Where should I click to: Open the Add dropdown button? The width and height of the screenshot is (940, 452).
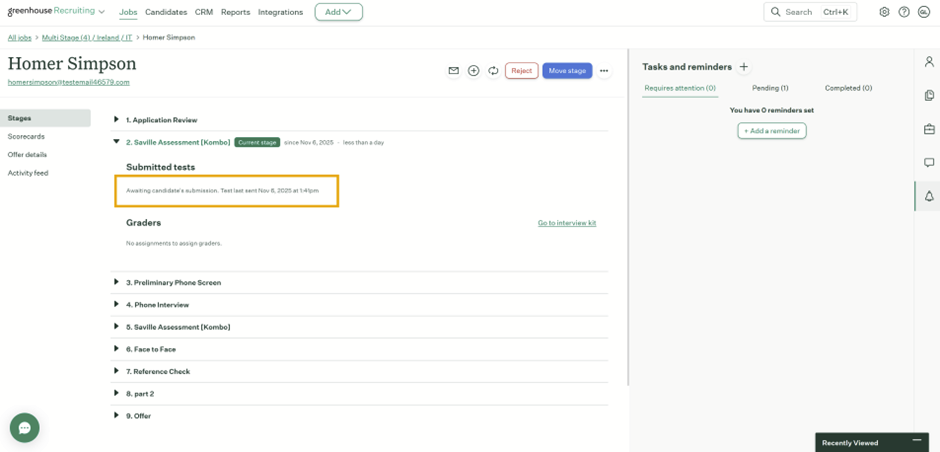pos(338,12)
